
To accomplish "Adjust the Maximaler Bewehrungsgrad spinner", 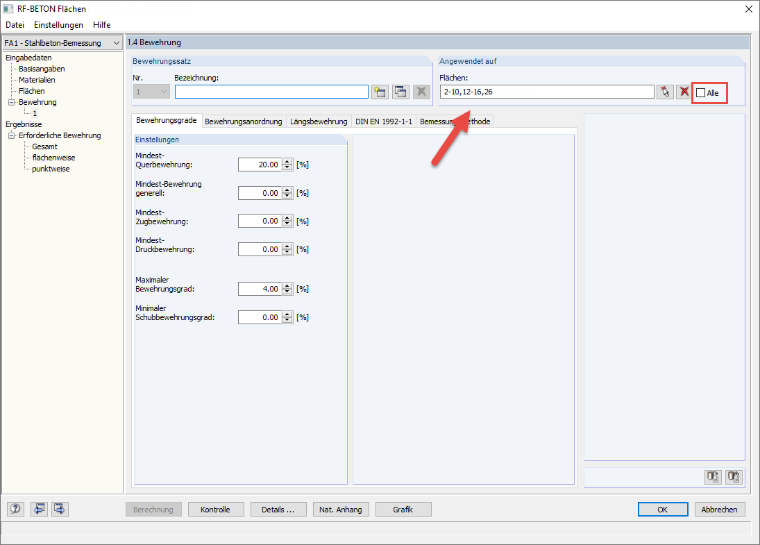I will (x=287, y=289).
